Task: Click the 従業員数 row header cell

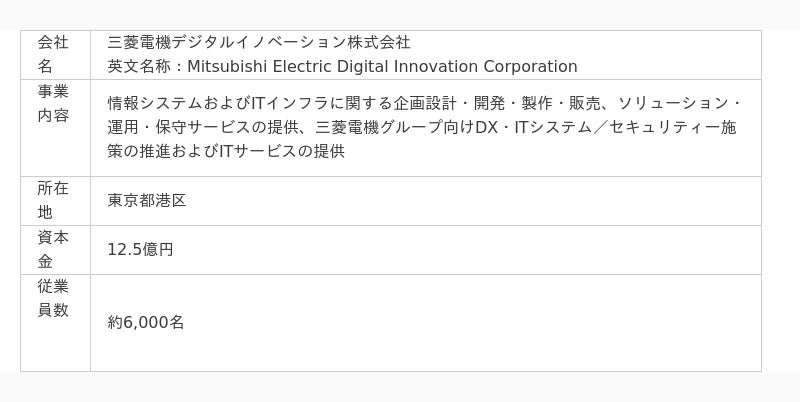Action: pos(54,298)
